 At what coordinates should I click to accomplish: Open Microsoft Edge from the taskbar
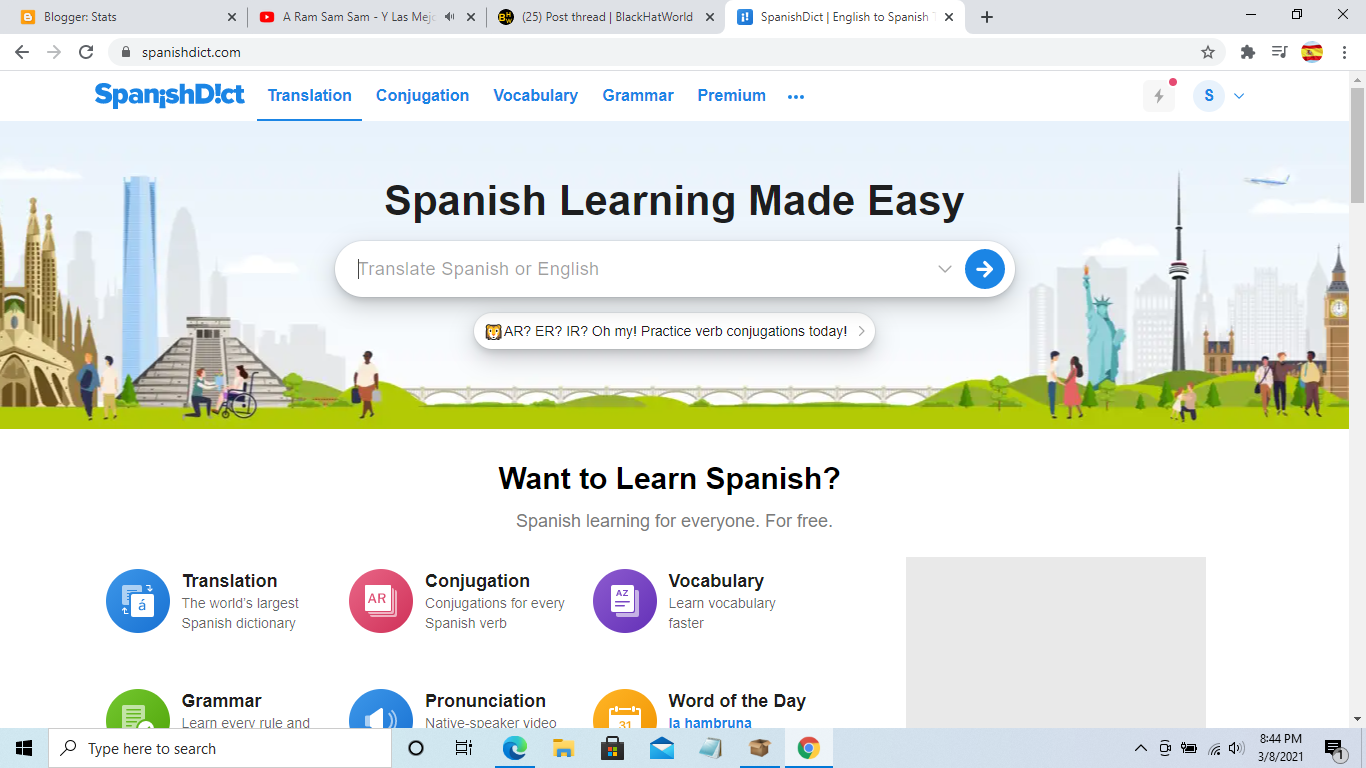[515, 748]
